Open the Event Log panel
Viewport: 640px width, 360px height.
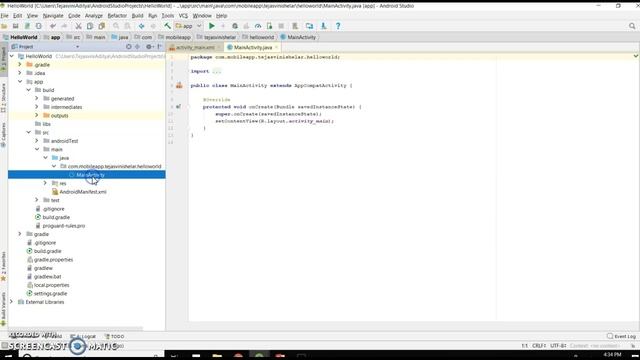click(x=622, y=336)
